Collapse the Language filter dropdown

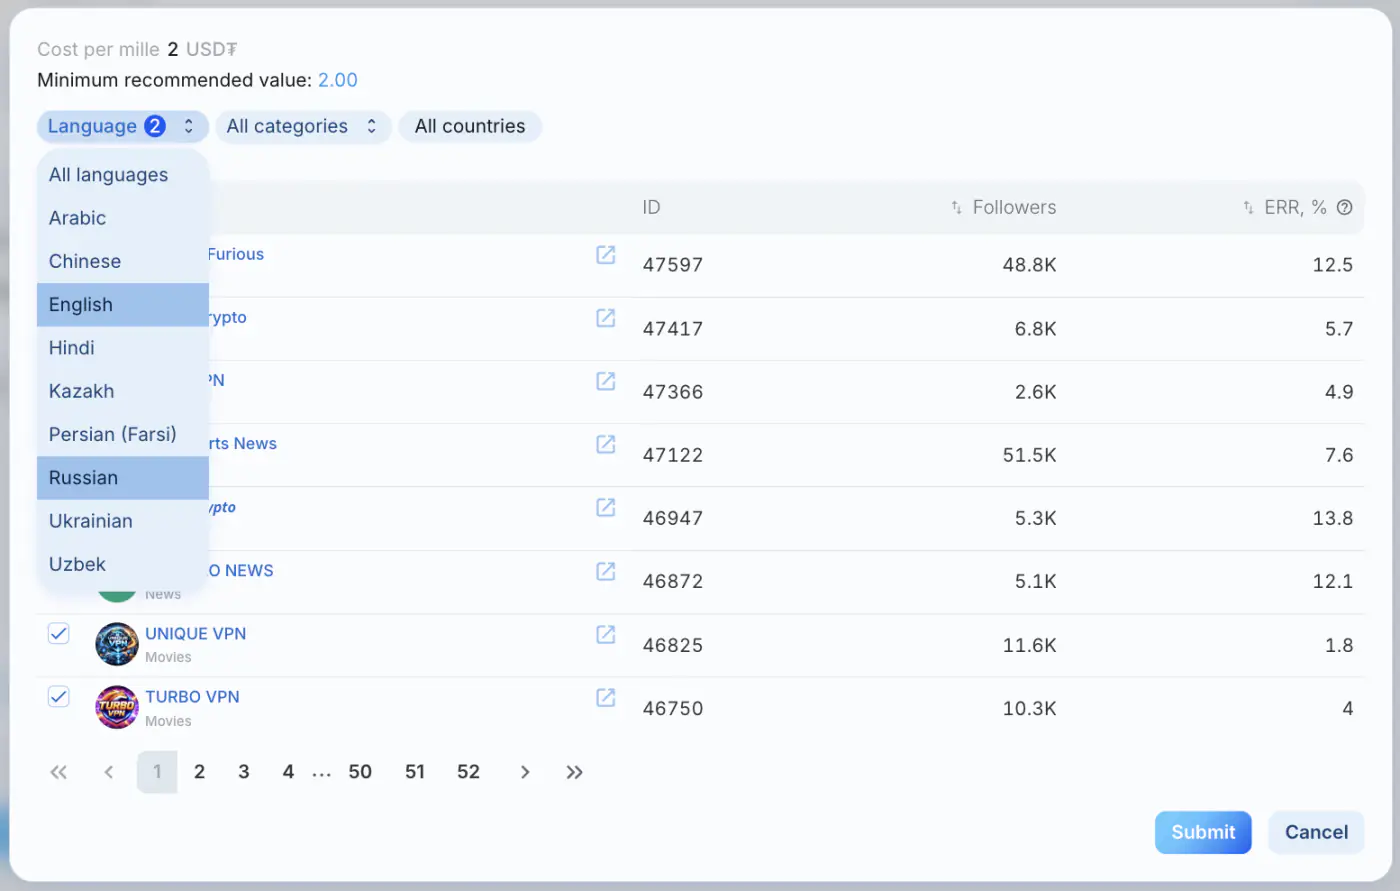coord(122,126)
